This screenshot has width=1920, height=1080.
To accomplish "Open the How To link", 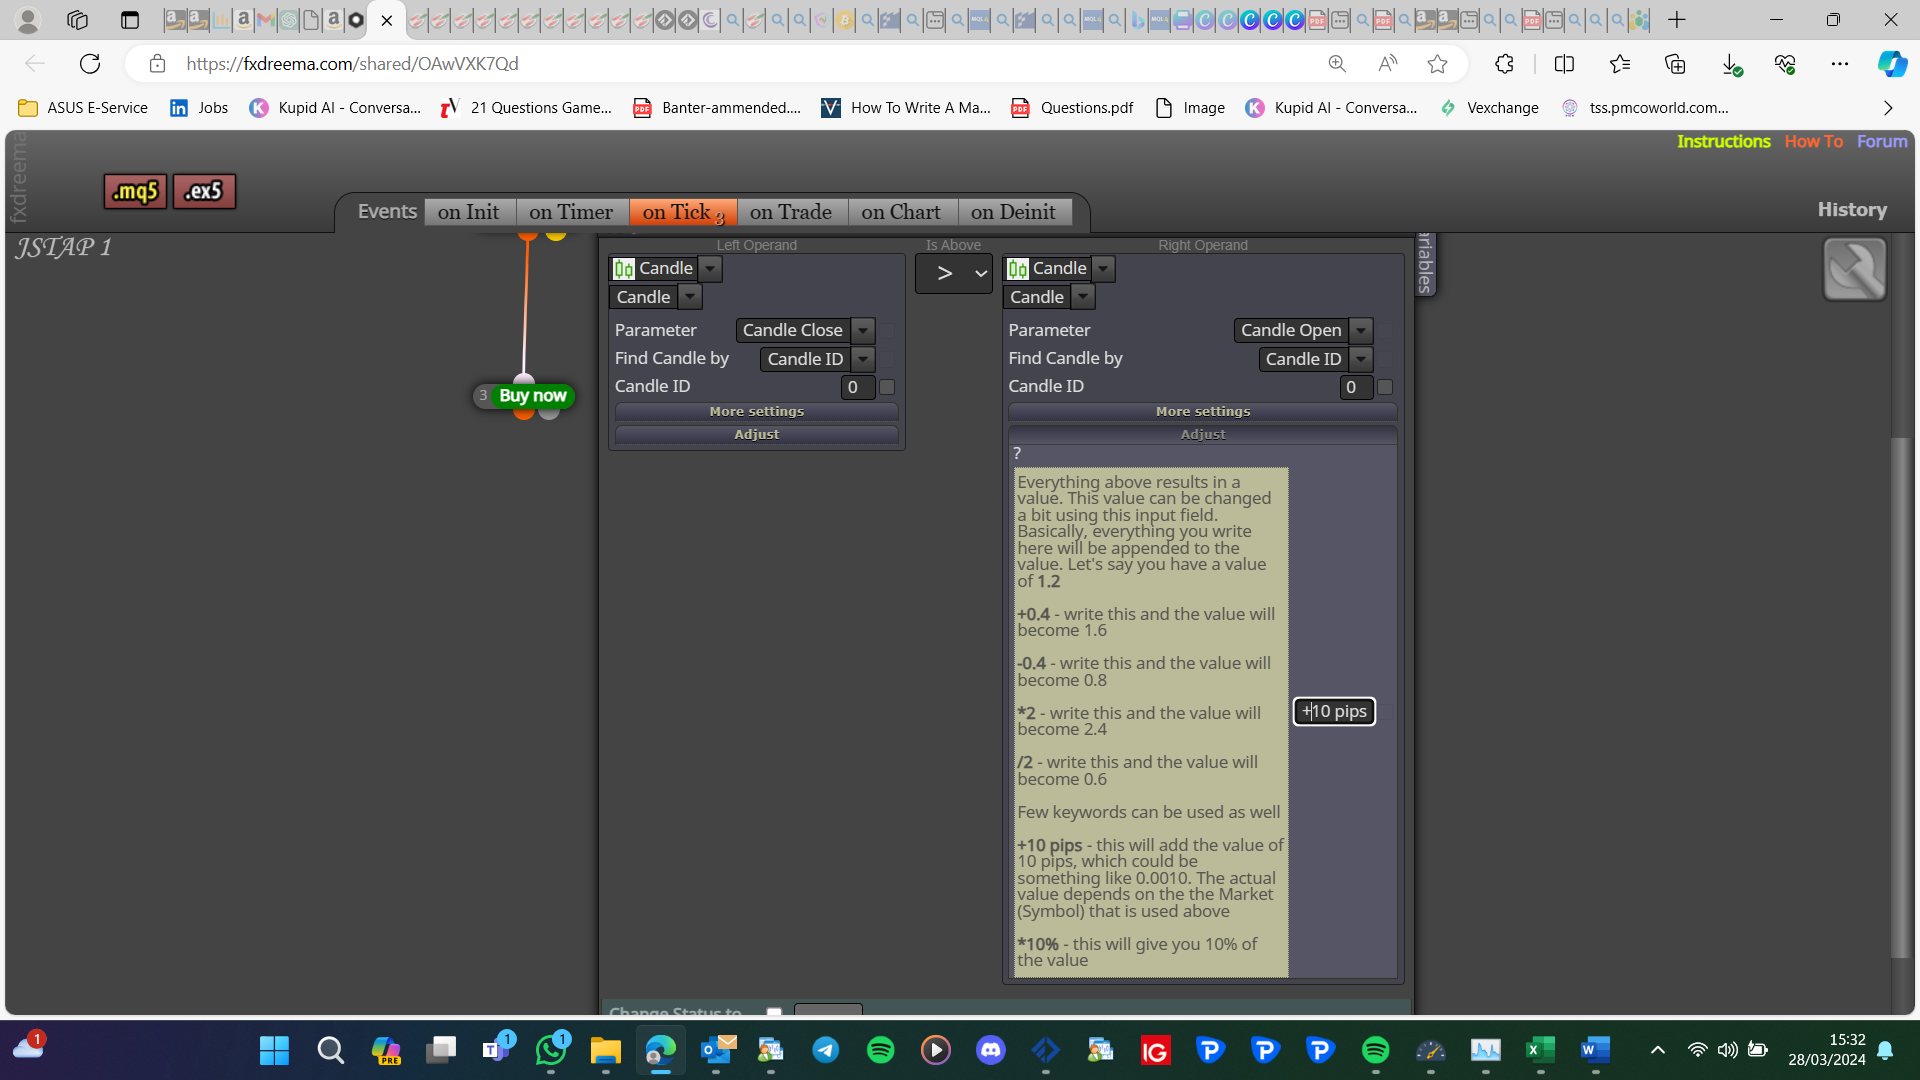I will pyautogui.click(x=1814, y=141).
